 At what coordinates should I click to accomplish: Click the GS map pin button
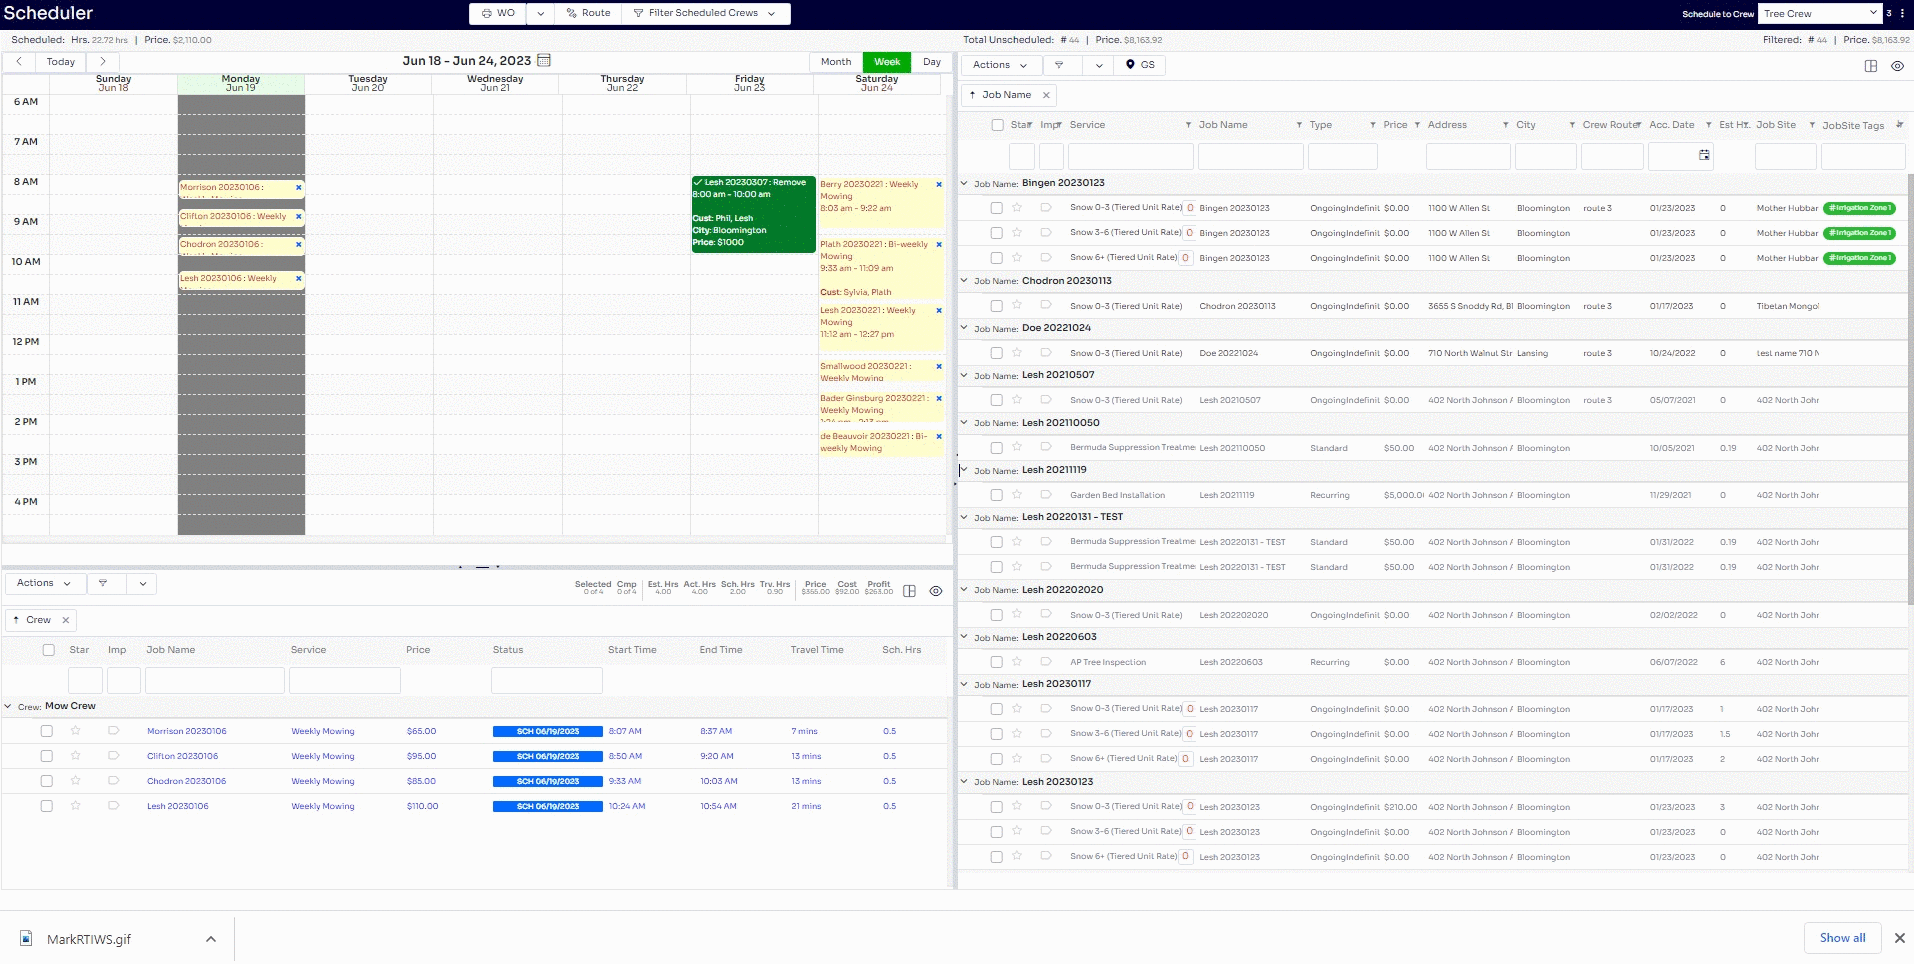pos(1139,65)
